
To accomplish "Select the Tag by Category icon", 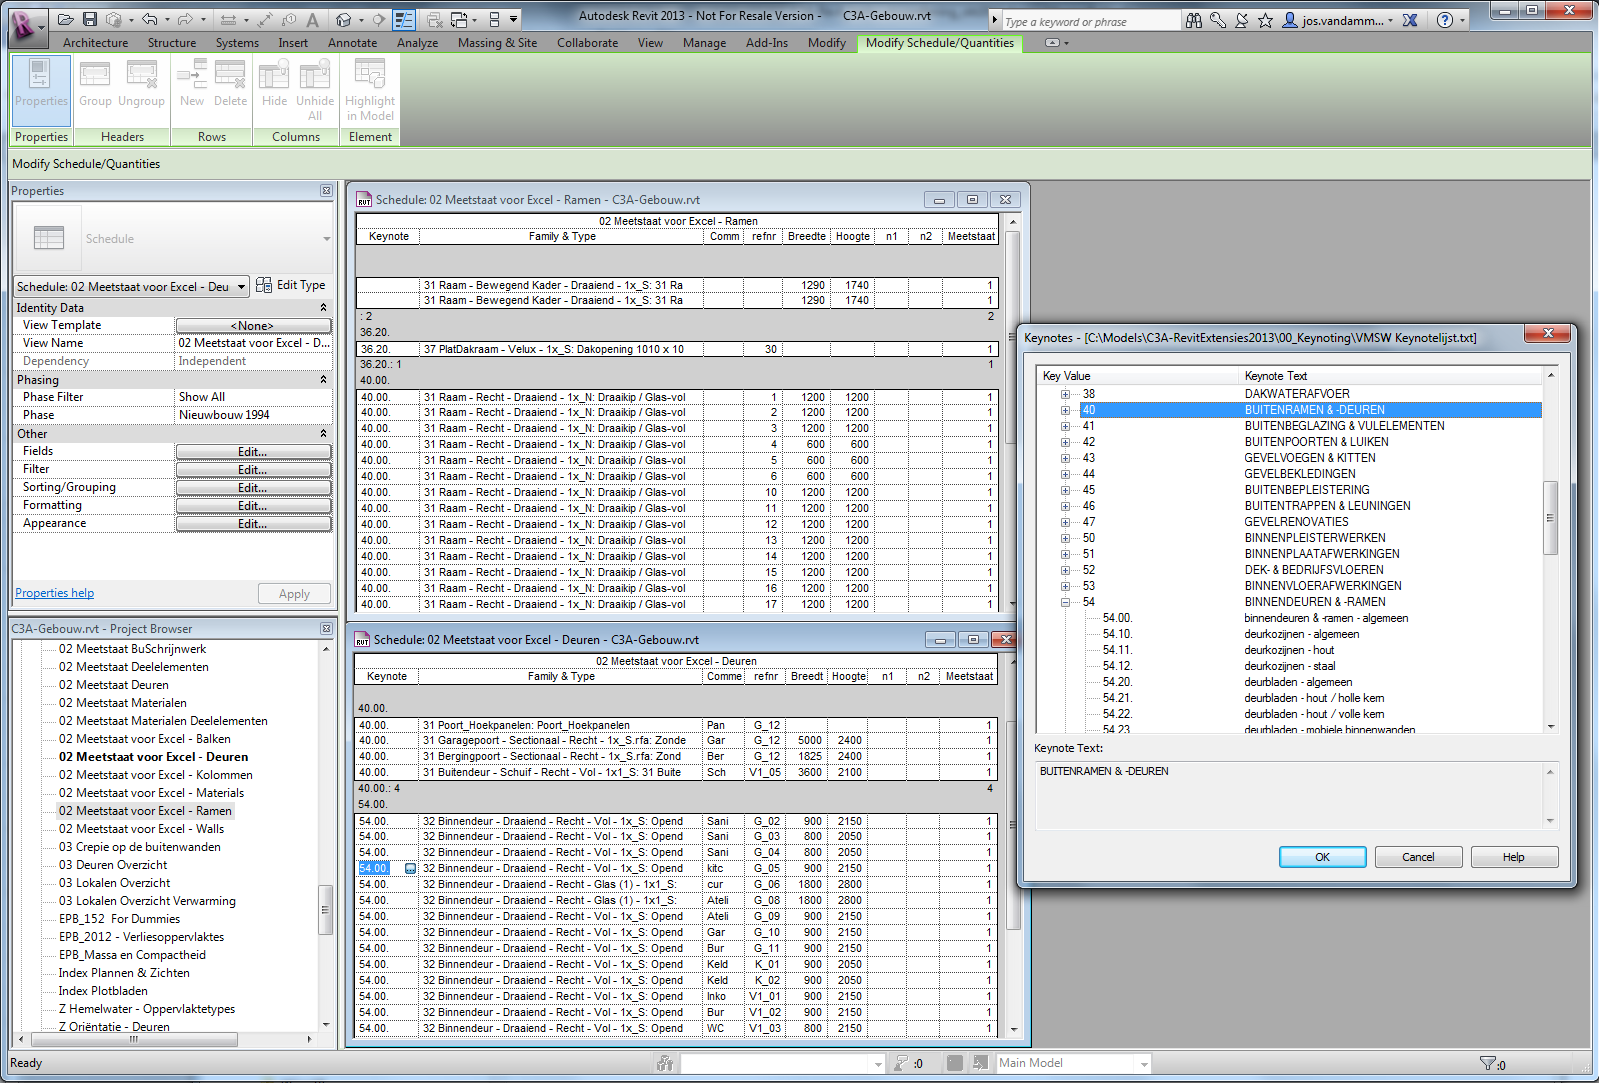I will coord(289,19).
